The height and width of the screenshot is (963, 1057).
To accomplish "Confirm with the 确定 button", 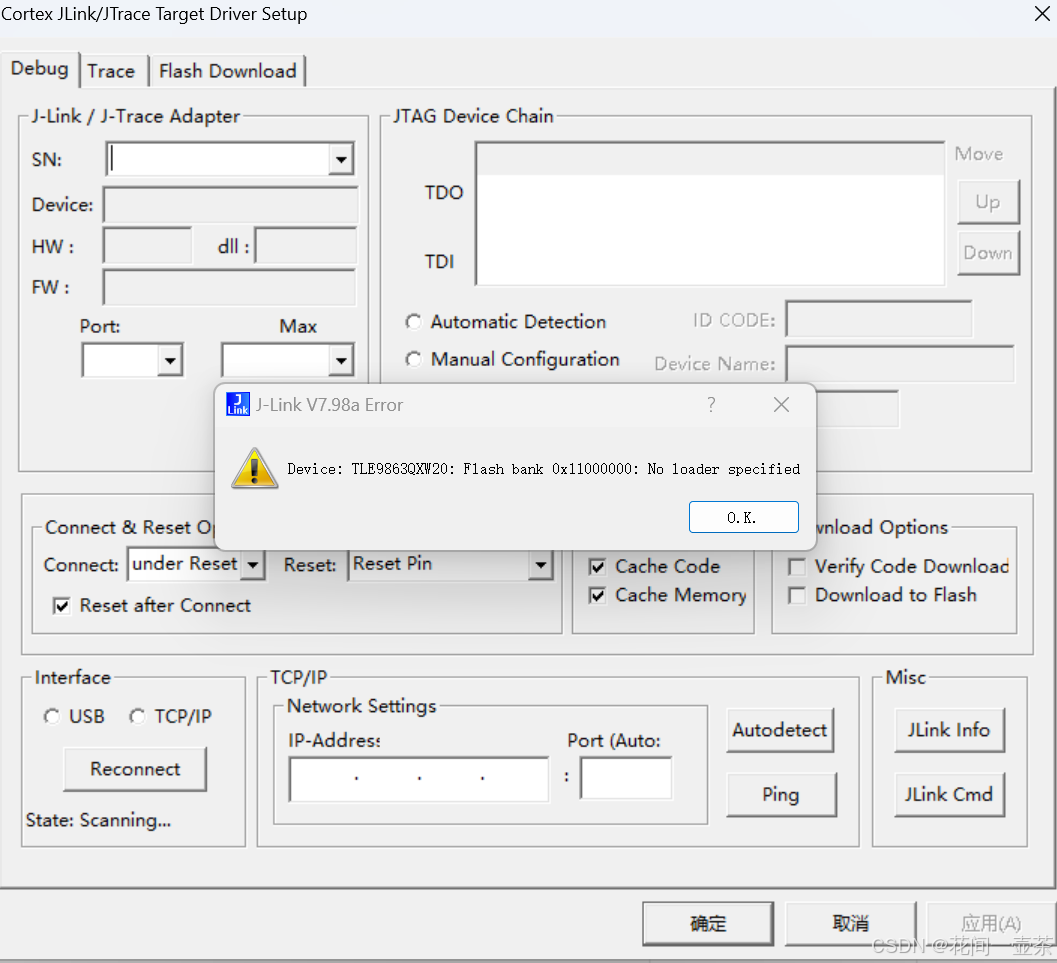I will click(708, 923).
